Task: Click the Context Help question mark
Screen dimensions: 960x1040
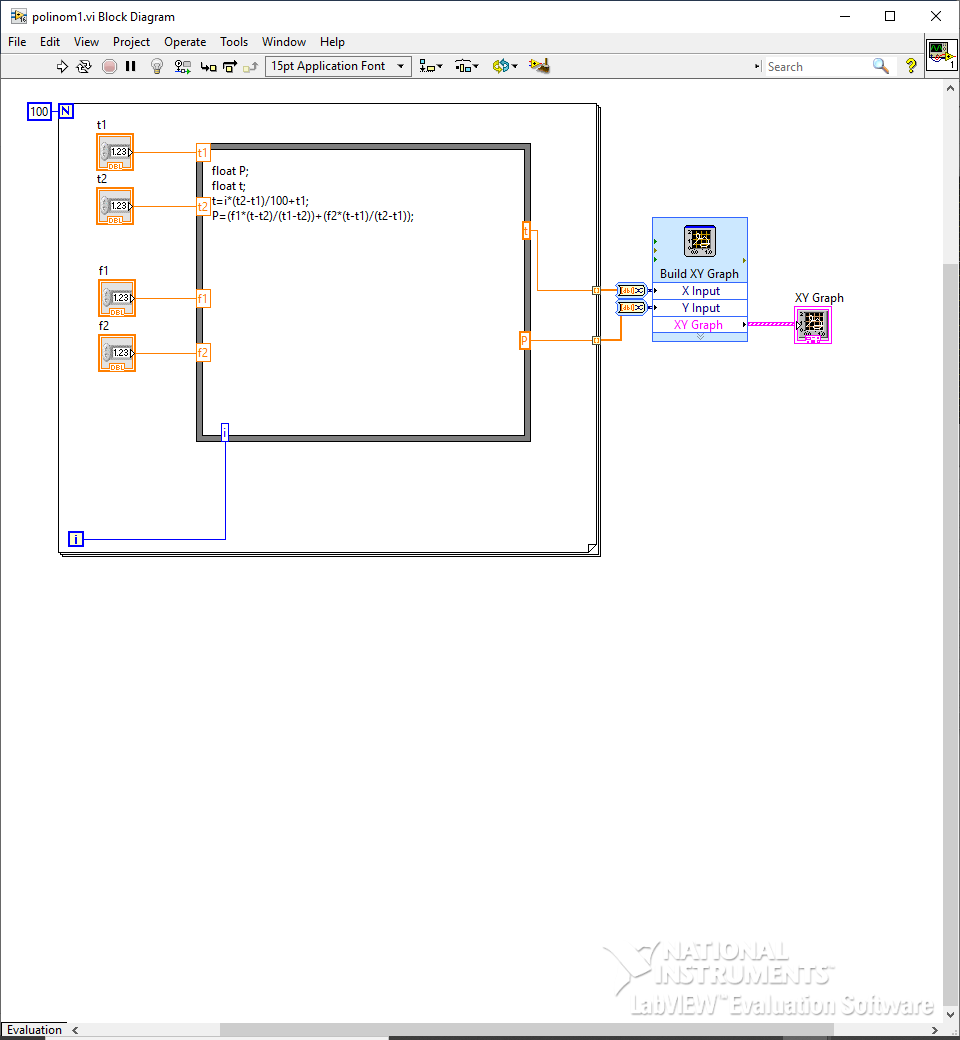Action: click(x=911, y=66)
